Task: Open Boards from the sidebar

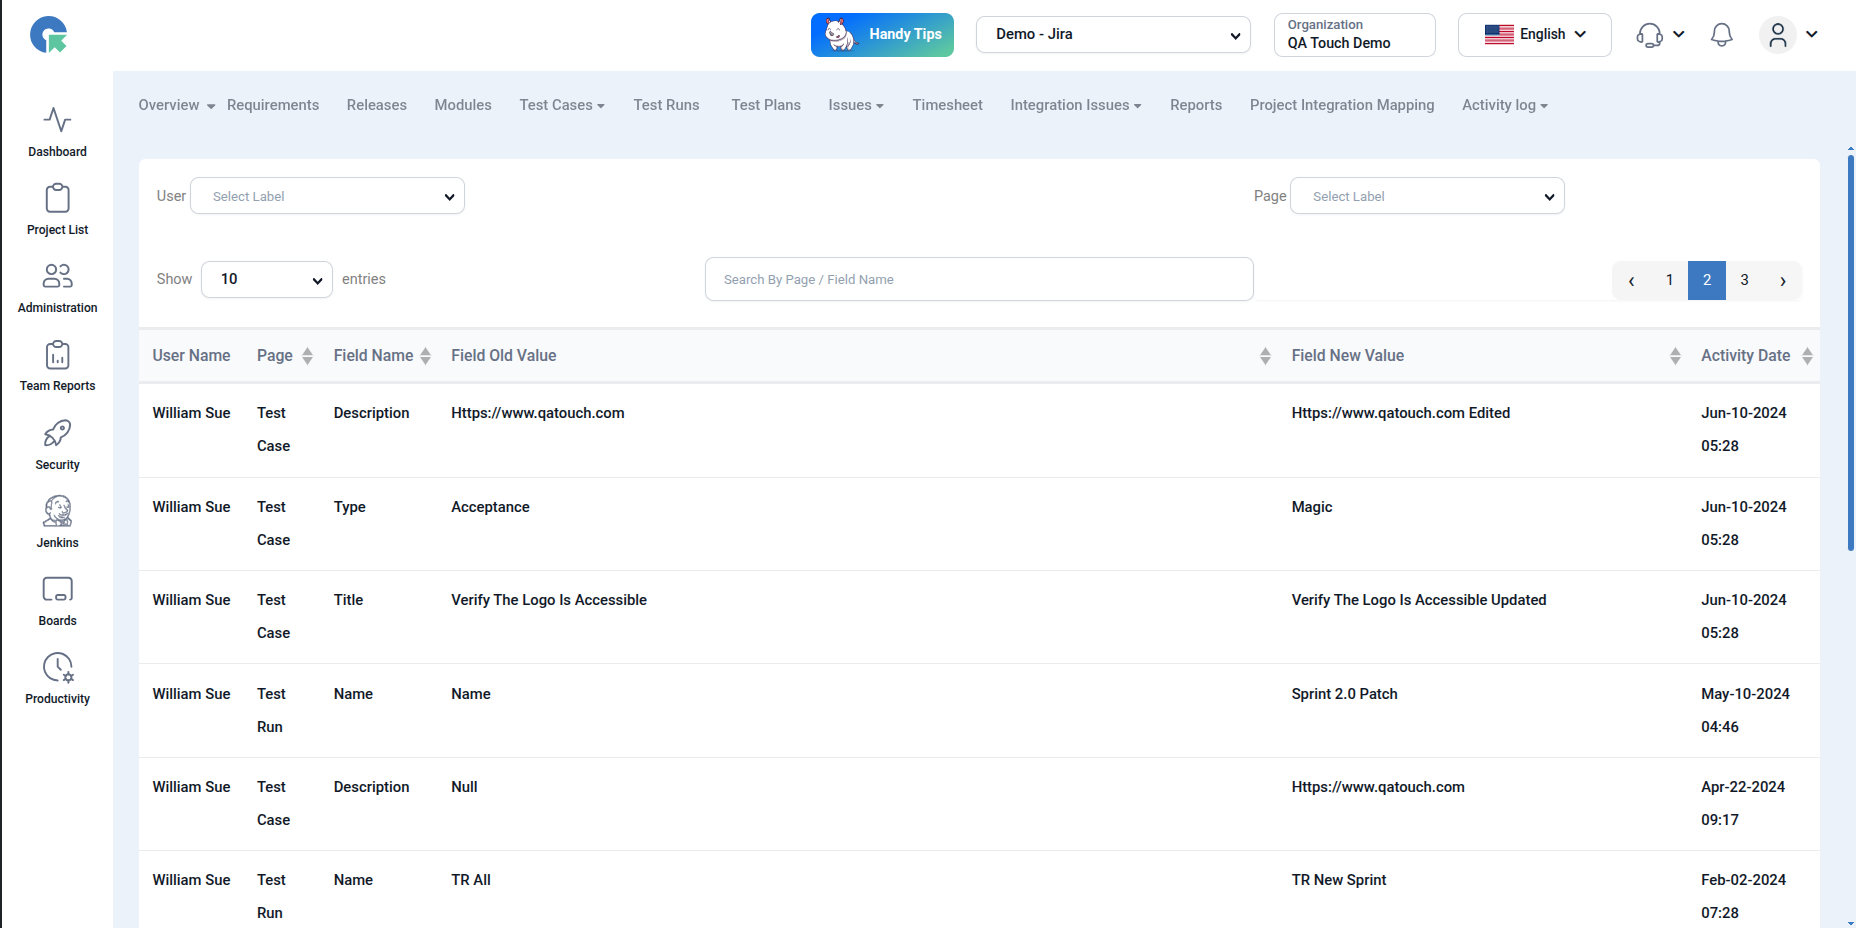Action: (57, 590)
